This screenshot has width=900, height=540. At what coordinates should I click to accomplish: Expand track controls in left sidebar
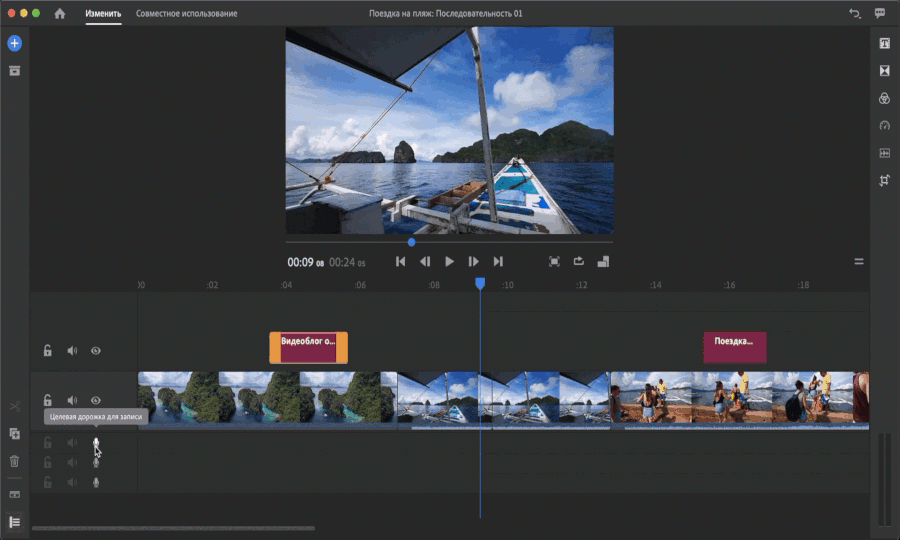click(14, 522)
